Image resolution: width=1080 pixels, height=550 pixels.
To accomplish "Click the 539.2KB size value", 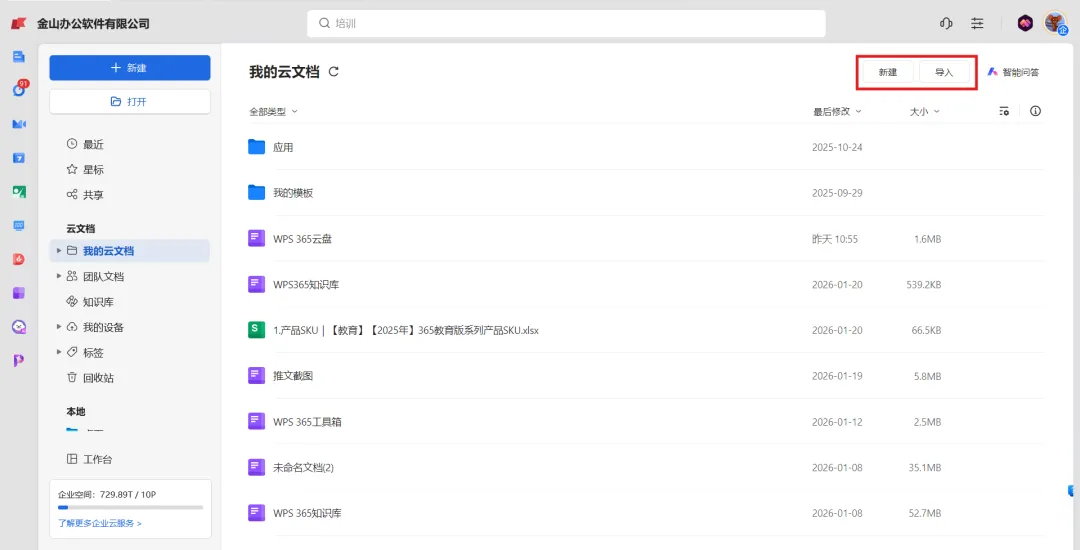I will click(924, 284).
